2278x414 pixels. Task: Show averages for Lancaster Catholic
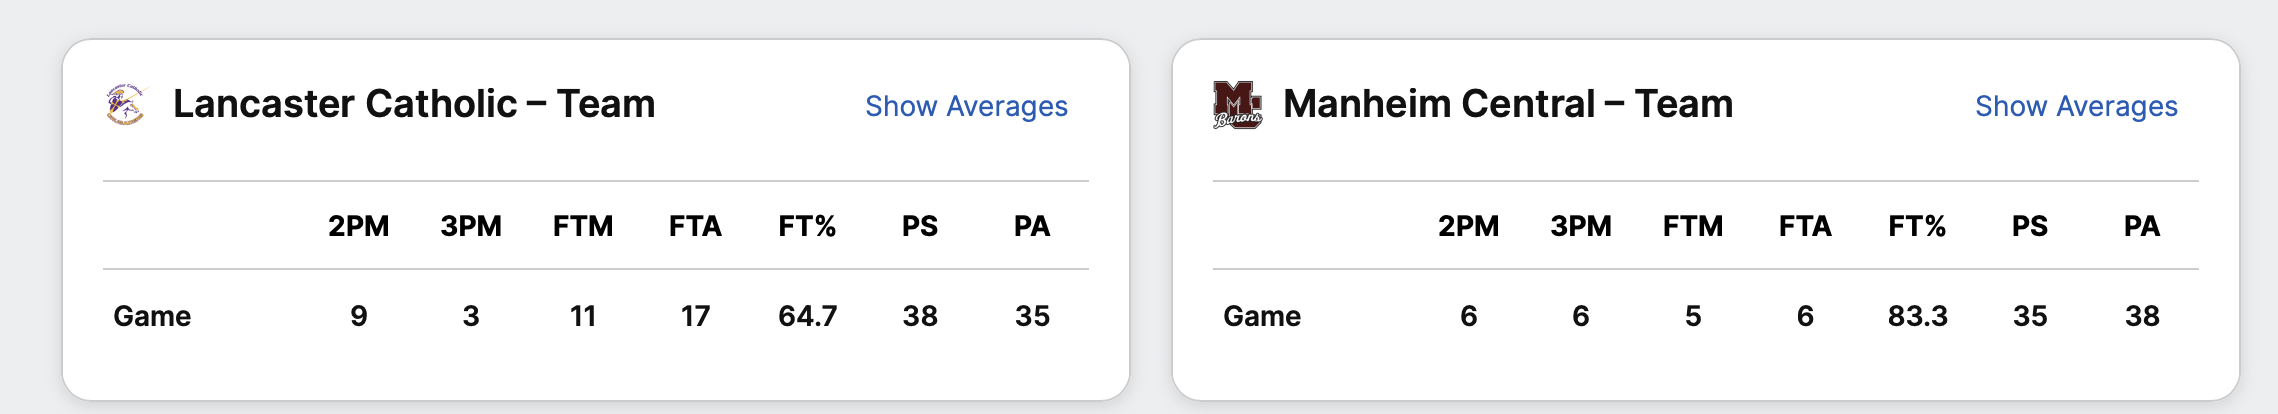[966, 106]
